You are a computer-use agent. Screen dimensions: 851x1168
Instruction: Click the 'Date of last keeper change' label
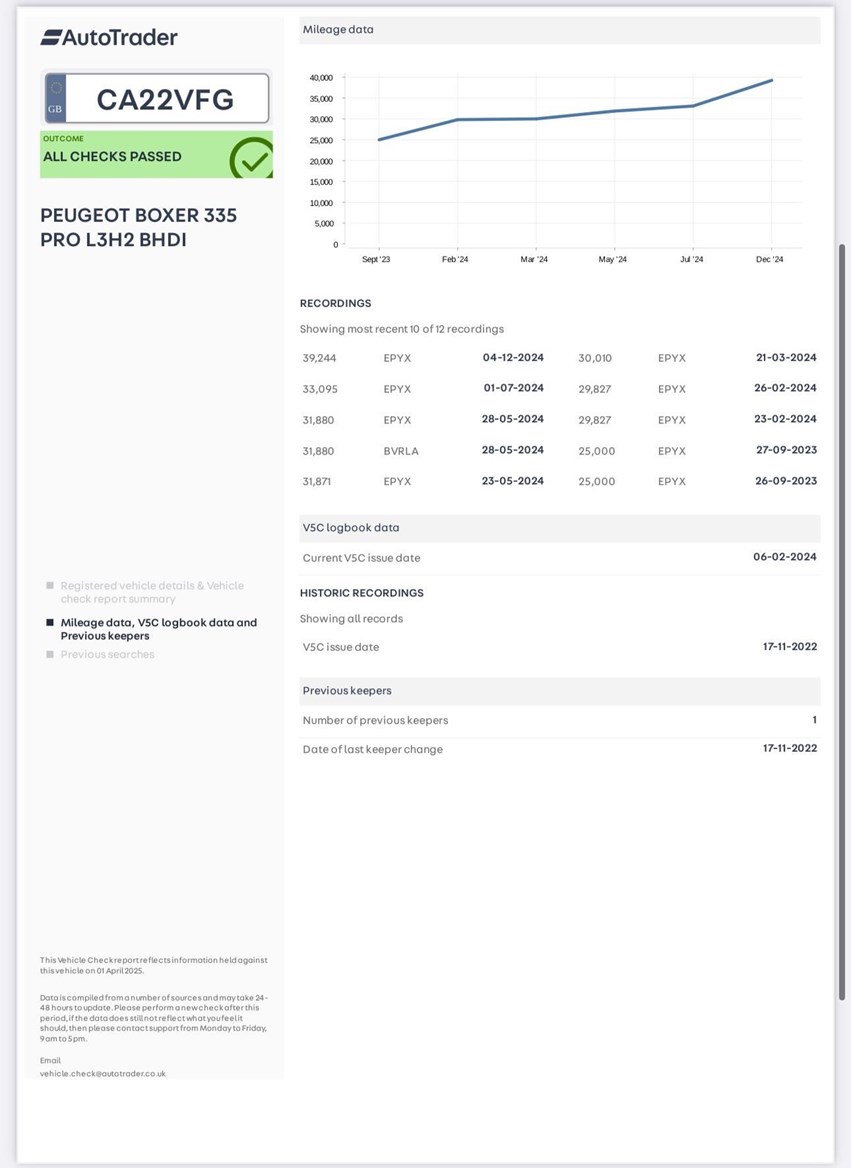[x=373, y=749]
